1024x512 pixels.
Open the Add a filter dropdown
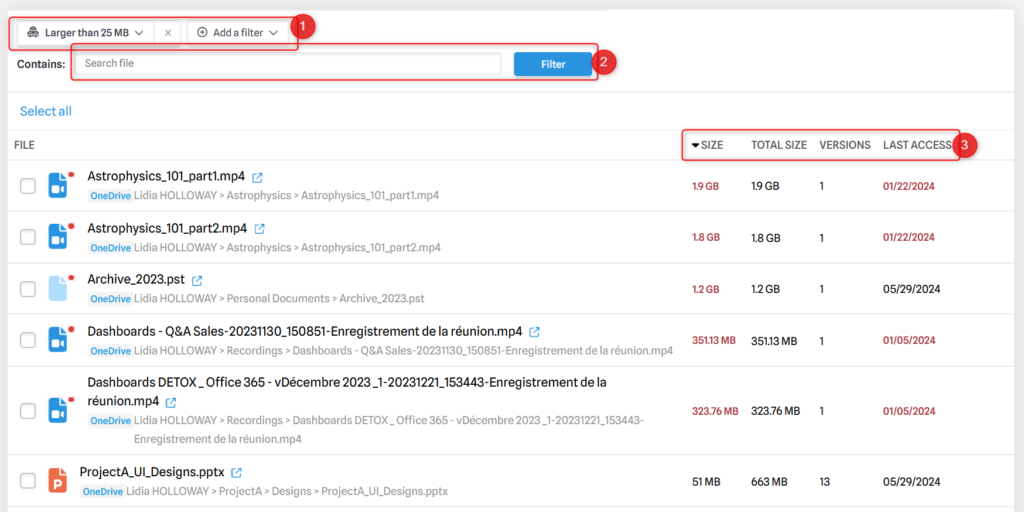[x=237, y=33]
